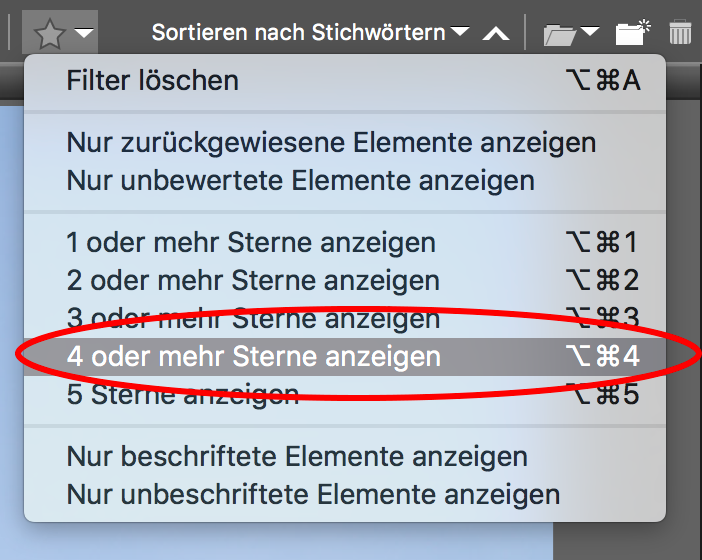
Task: Filter by 5 Sterne anzeigen
Action: tap(183, 394)
